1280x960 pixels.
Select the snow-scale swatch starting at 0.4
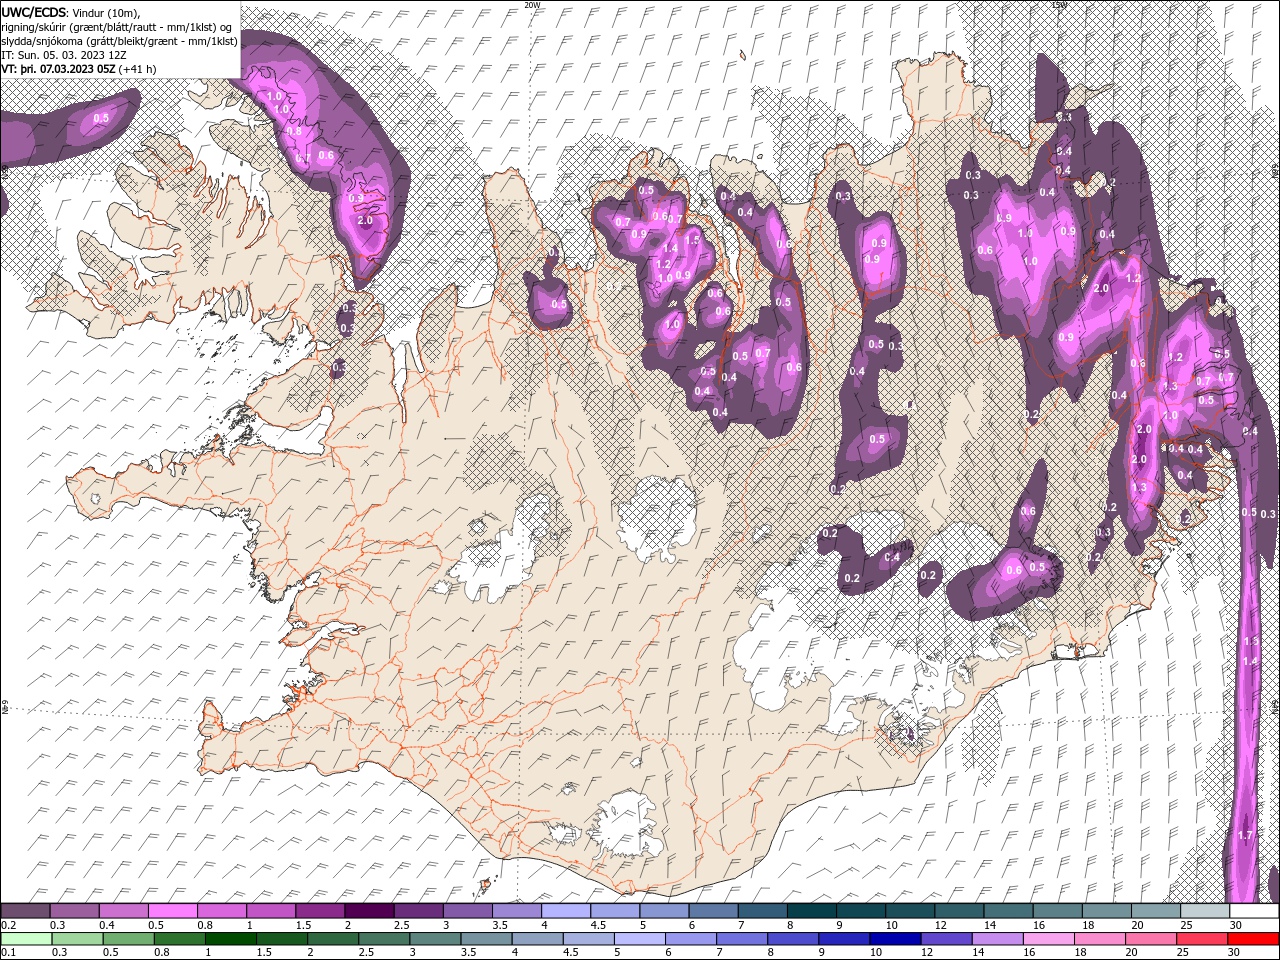click(123, 911)
